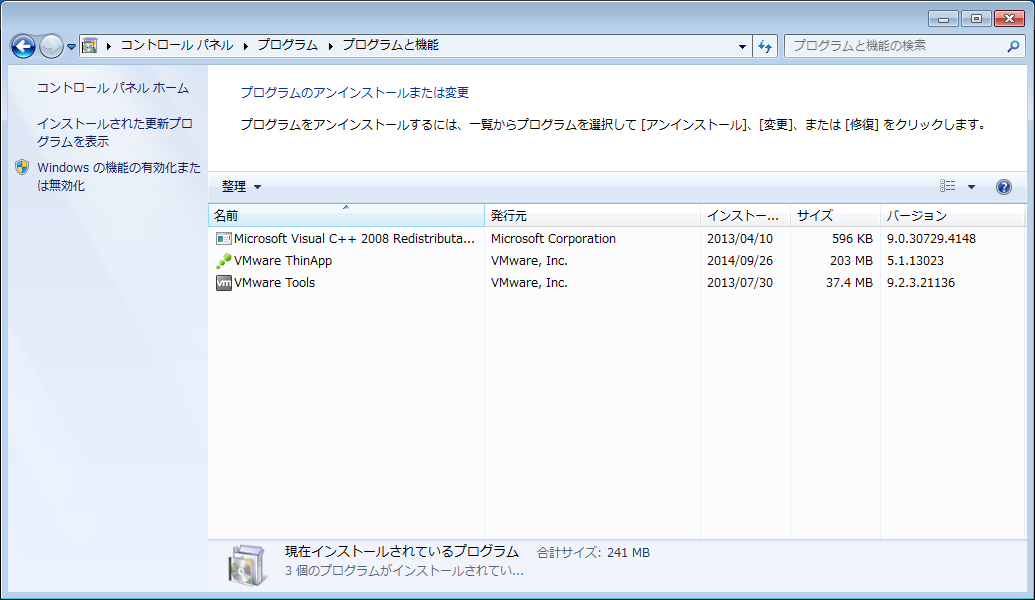Sort by サイズ column header
Screen dimensions: 1035x600
coord(835,216)
